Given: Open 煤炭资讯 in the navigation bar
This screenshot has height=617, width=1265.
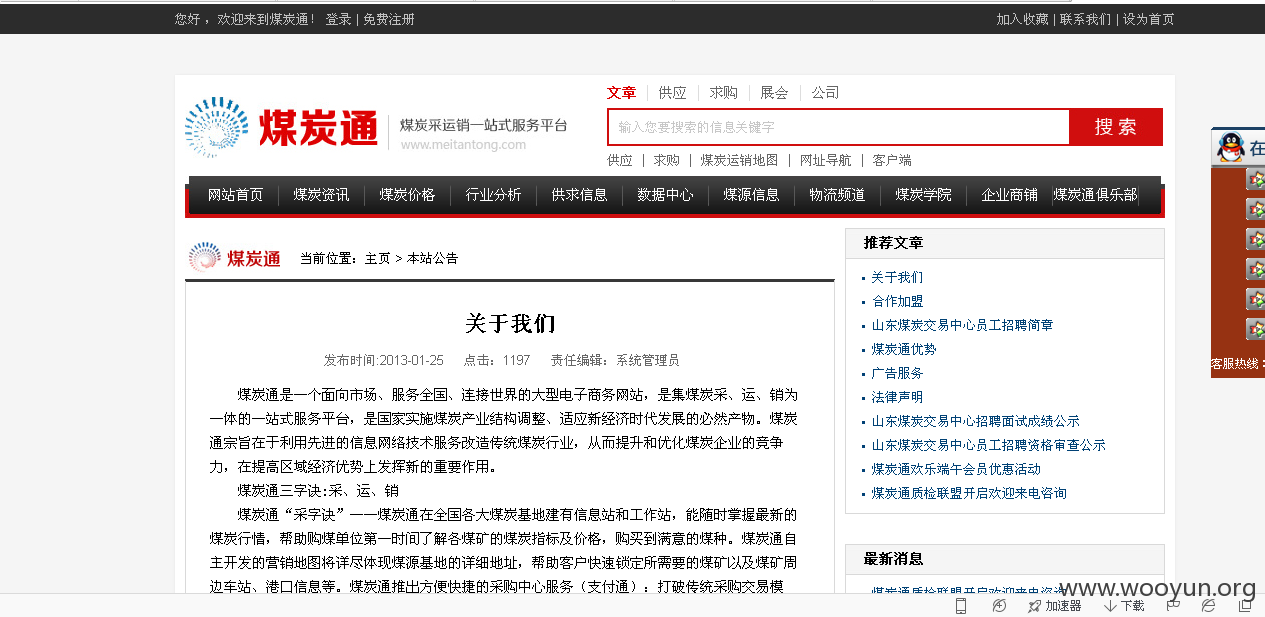Looking at the screenshot, I should 321,195.
